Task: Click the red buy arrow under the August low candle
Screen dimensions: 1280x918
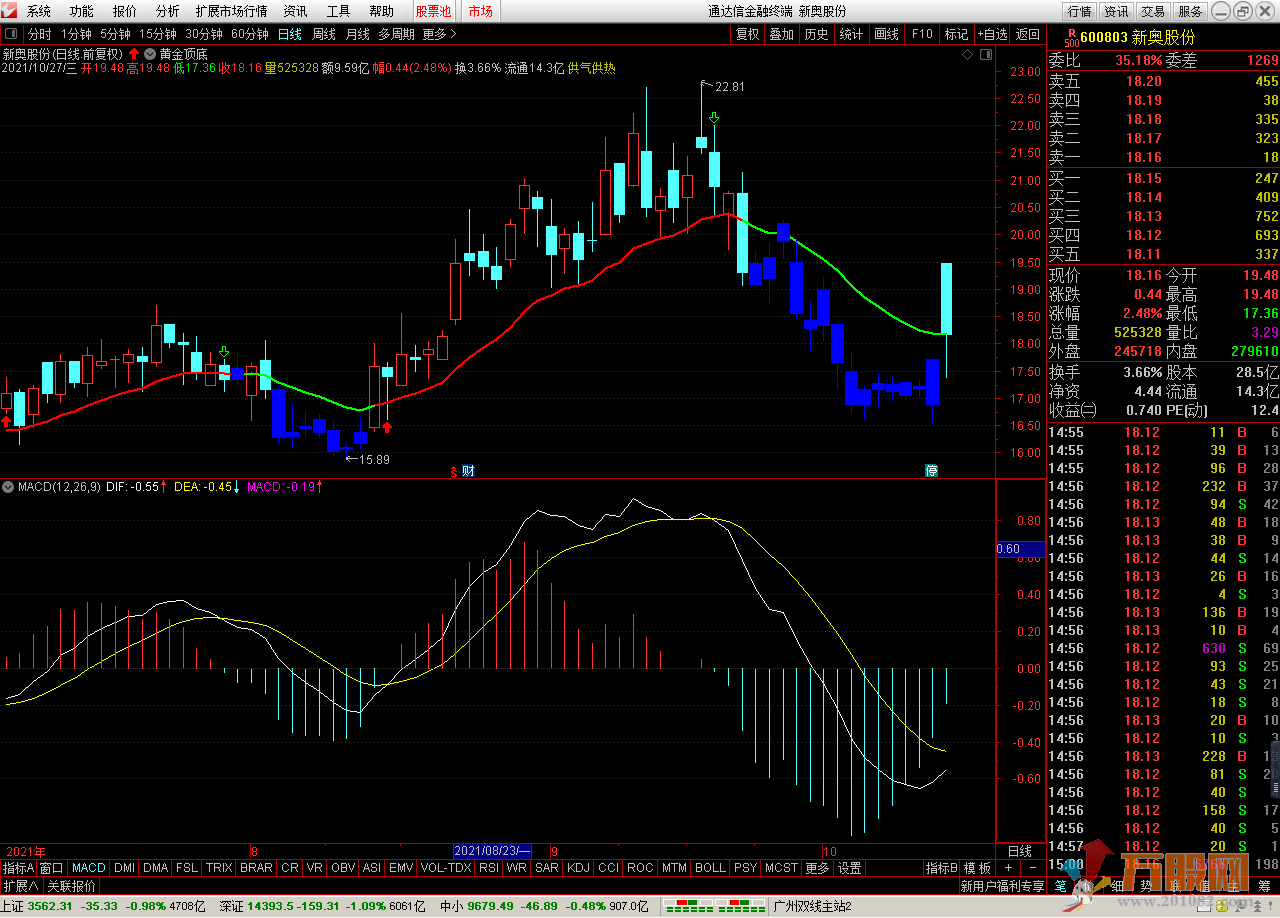Action: pyautogui.click(x=386, y=428)
